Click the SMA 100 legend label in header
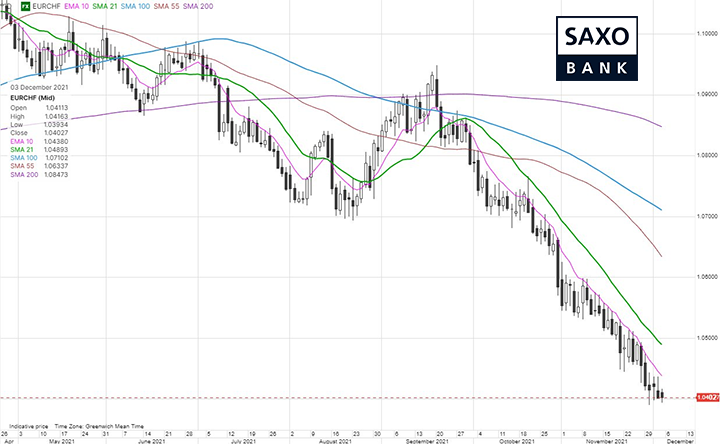 135,6
